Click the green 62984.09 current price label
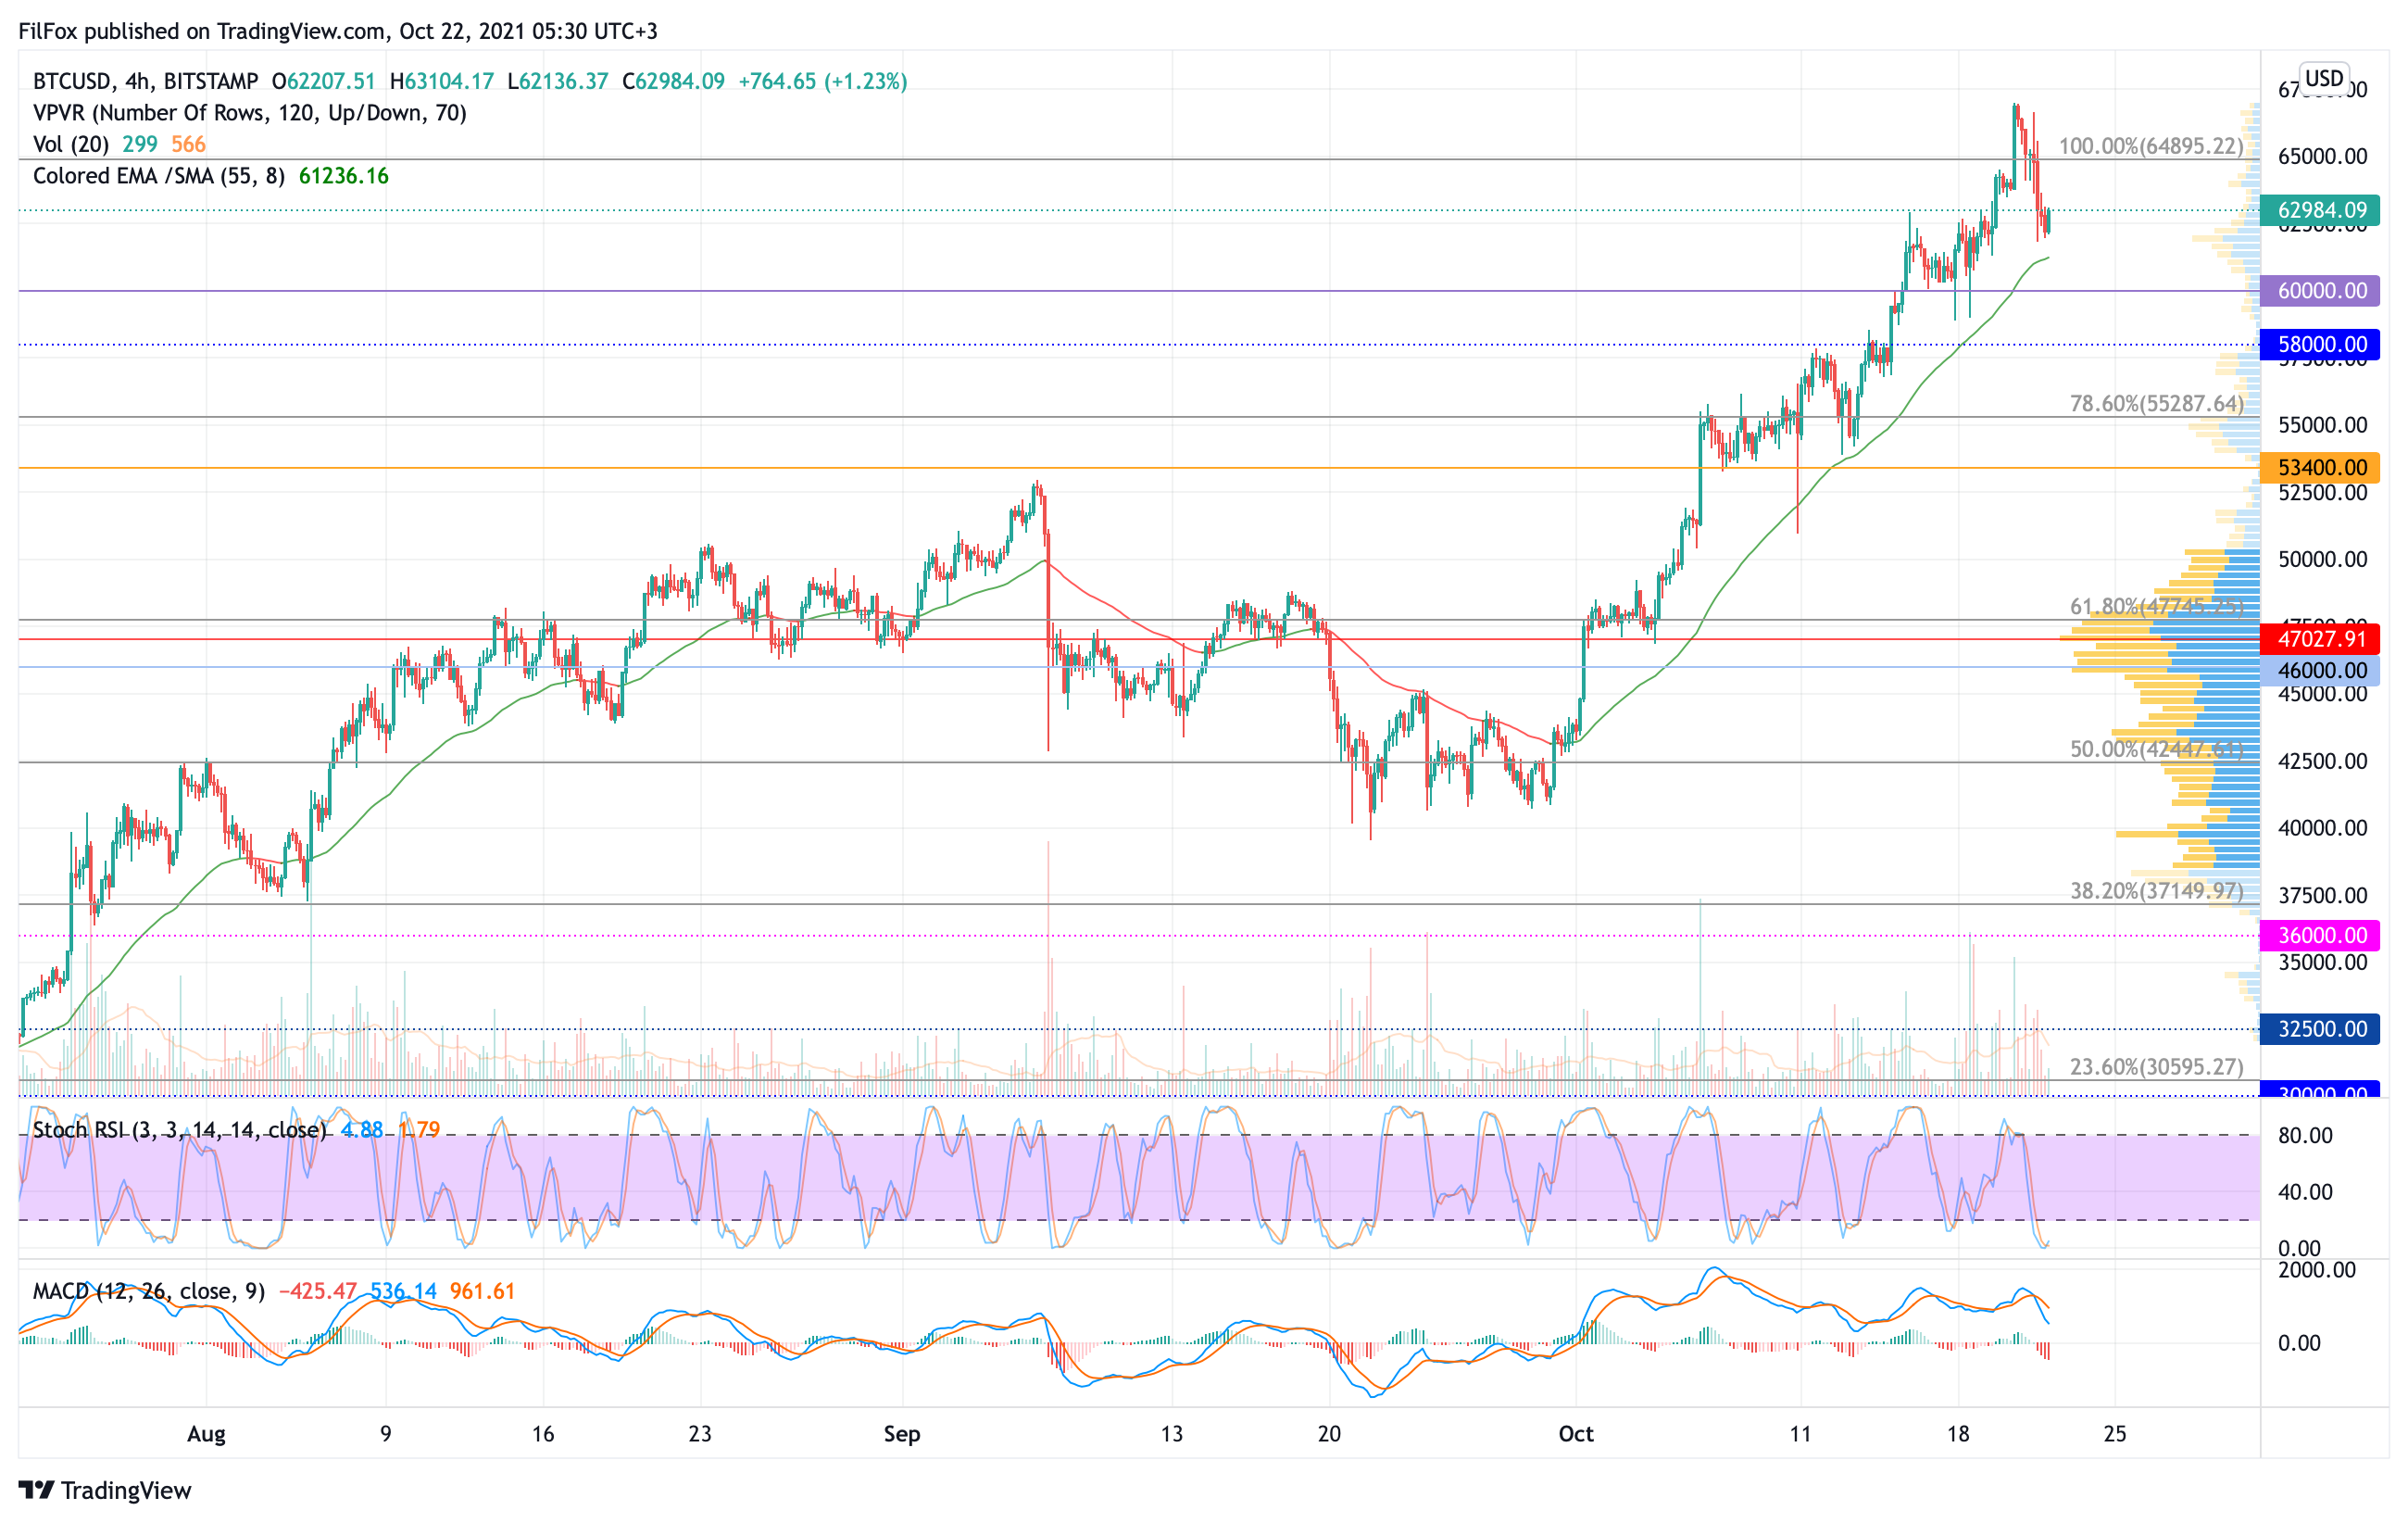The width and height of the screenshot is (2408, 1523). point(2319,210)
